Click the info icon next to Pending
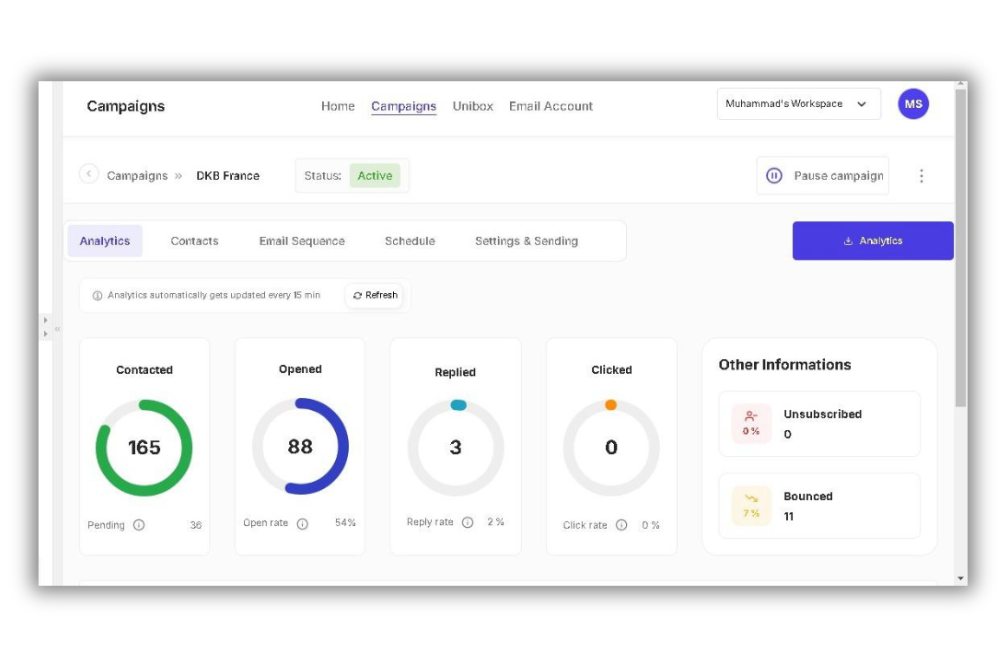1000x667 pixels. click(x=139, y=525)
